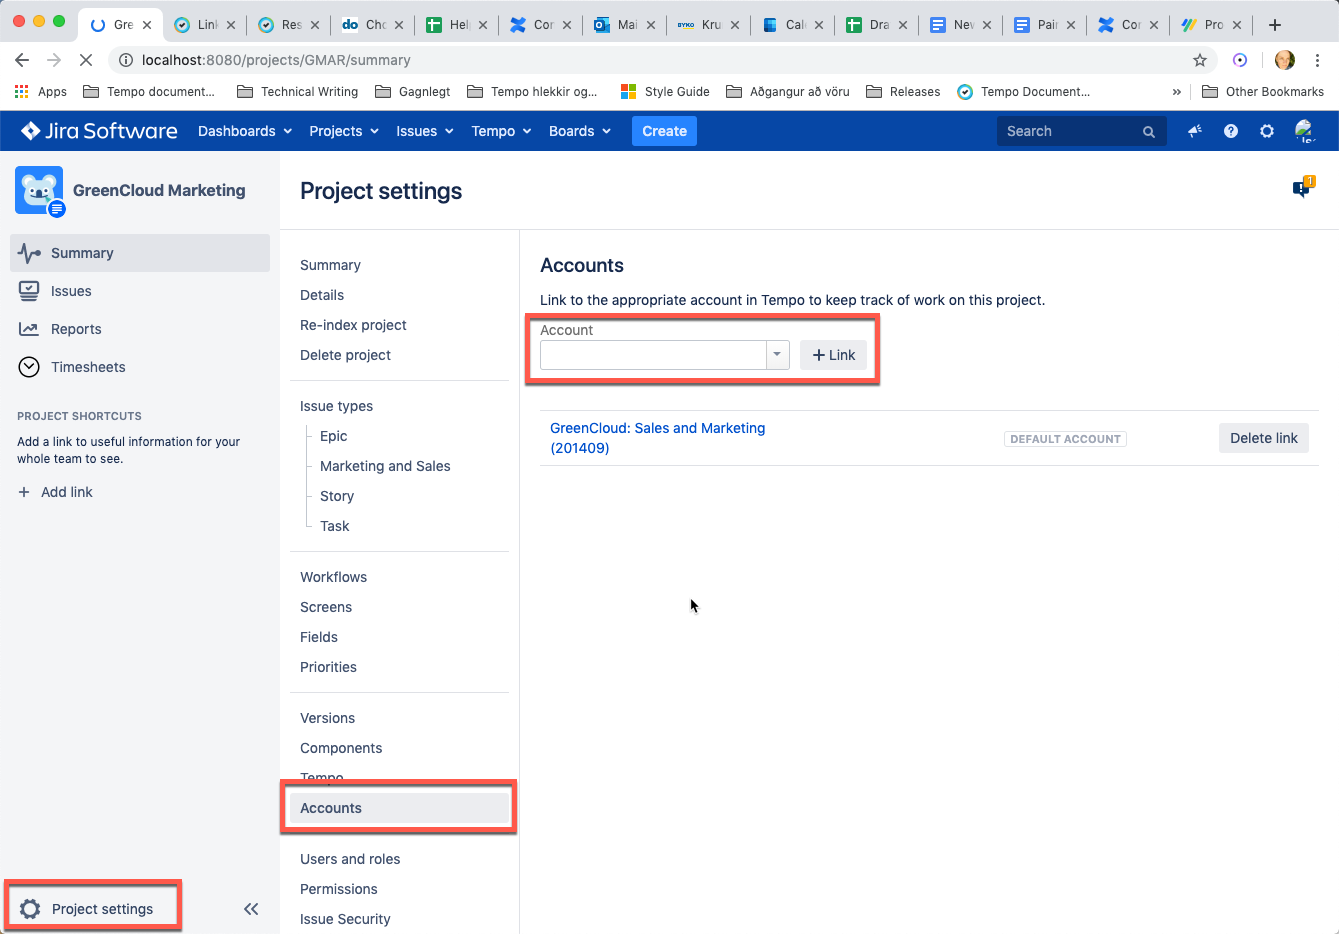
Task: Open Jira help via question mark icon
Action: tap(1231, 131)
